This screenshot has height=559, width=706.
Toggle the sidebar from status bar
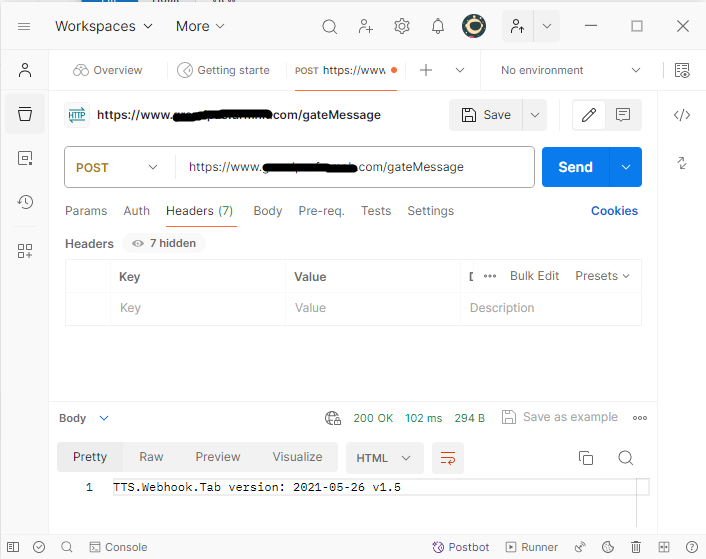pos(13,547)
